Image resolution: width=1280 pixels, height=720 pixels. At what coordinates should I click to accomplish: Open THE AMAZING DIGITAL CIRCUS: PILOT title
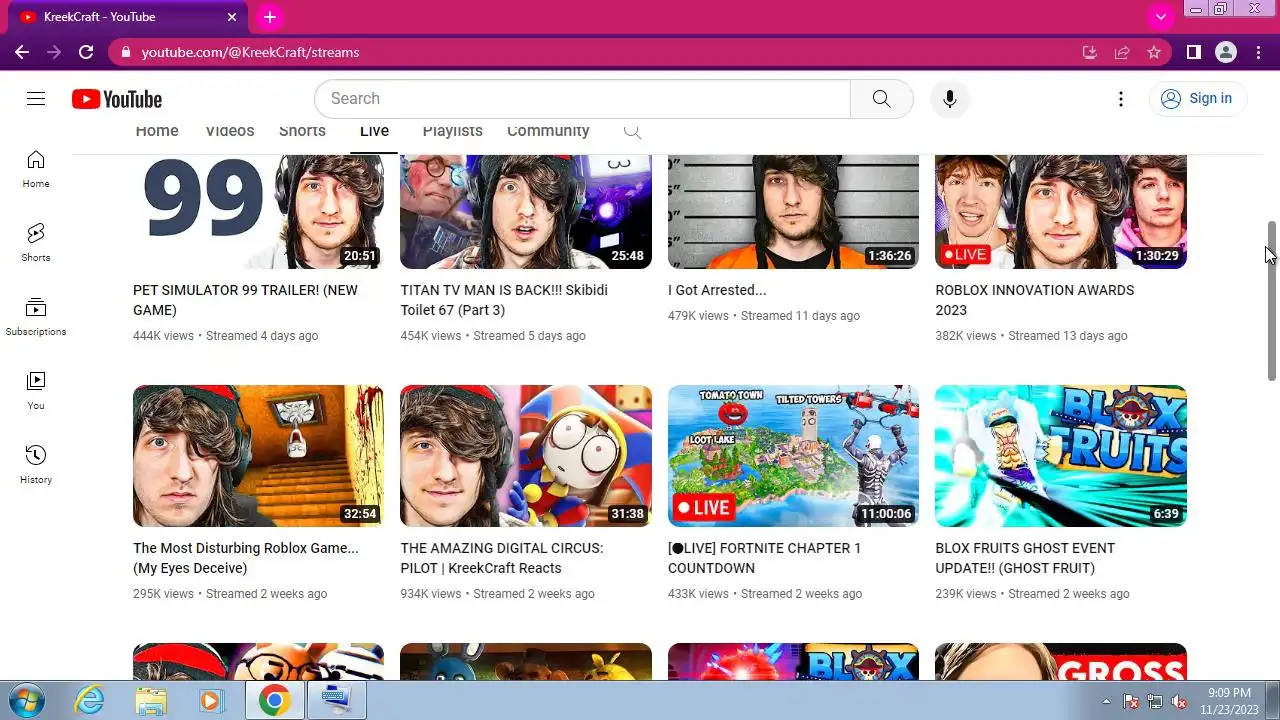pos(502,558)
